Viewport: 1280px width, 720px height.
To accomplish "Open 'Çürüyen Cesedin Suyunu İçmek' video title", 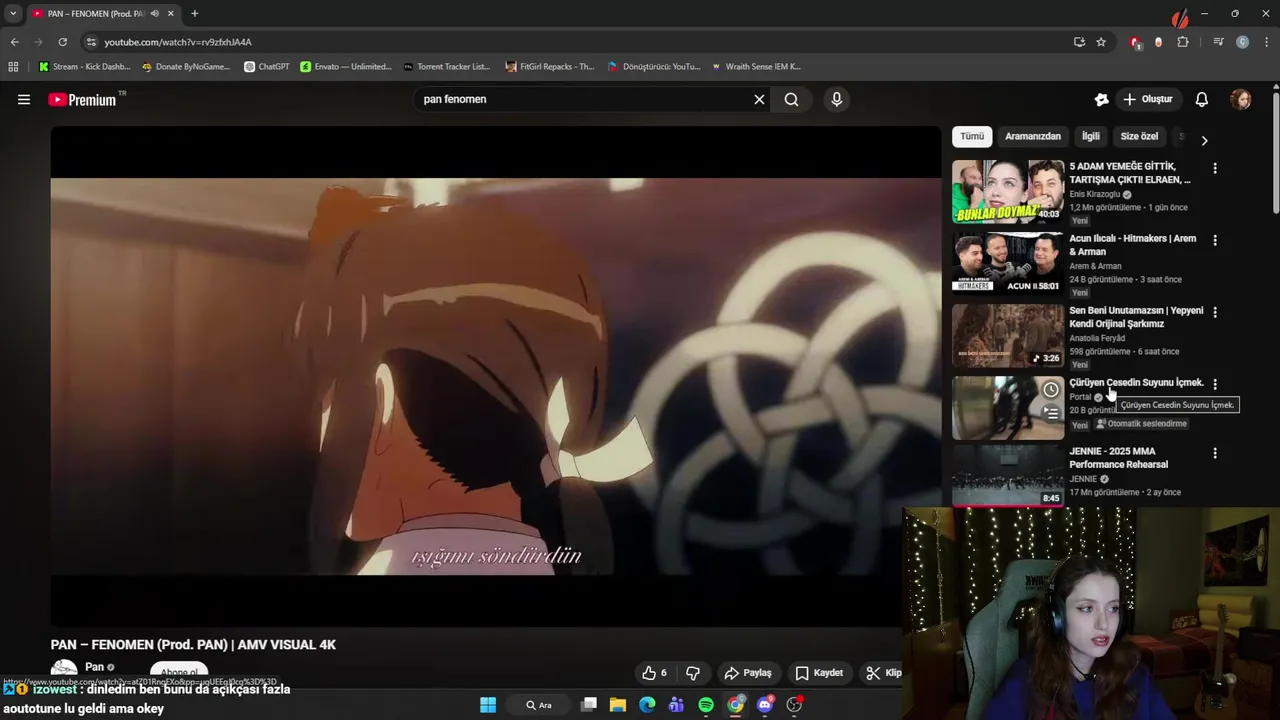I will pos(1136,383).
